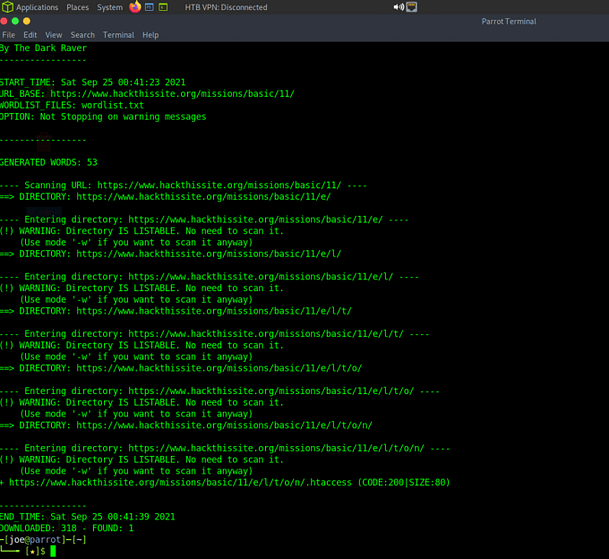This screenshot has height=559, width=609.
Task: Click the yellow window control button
Action: (26, 21)
